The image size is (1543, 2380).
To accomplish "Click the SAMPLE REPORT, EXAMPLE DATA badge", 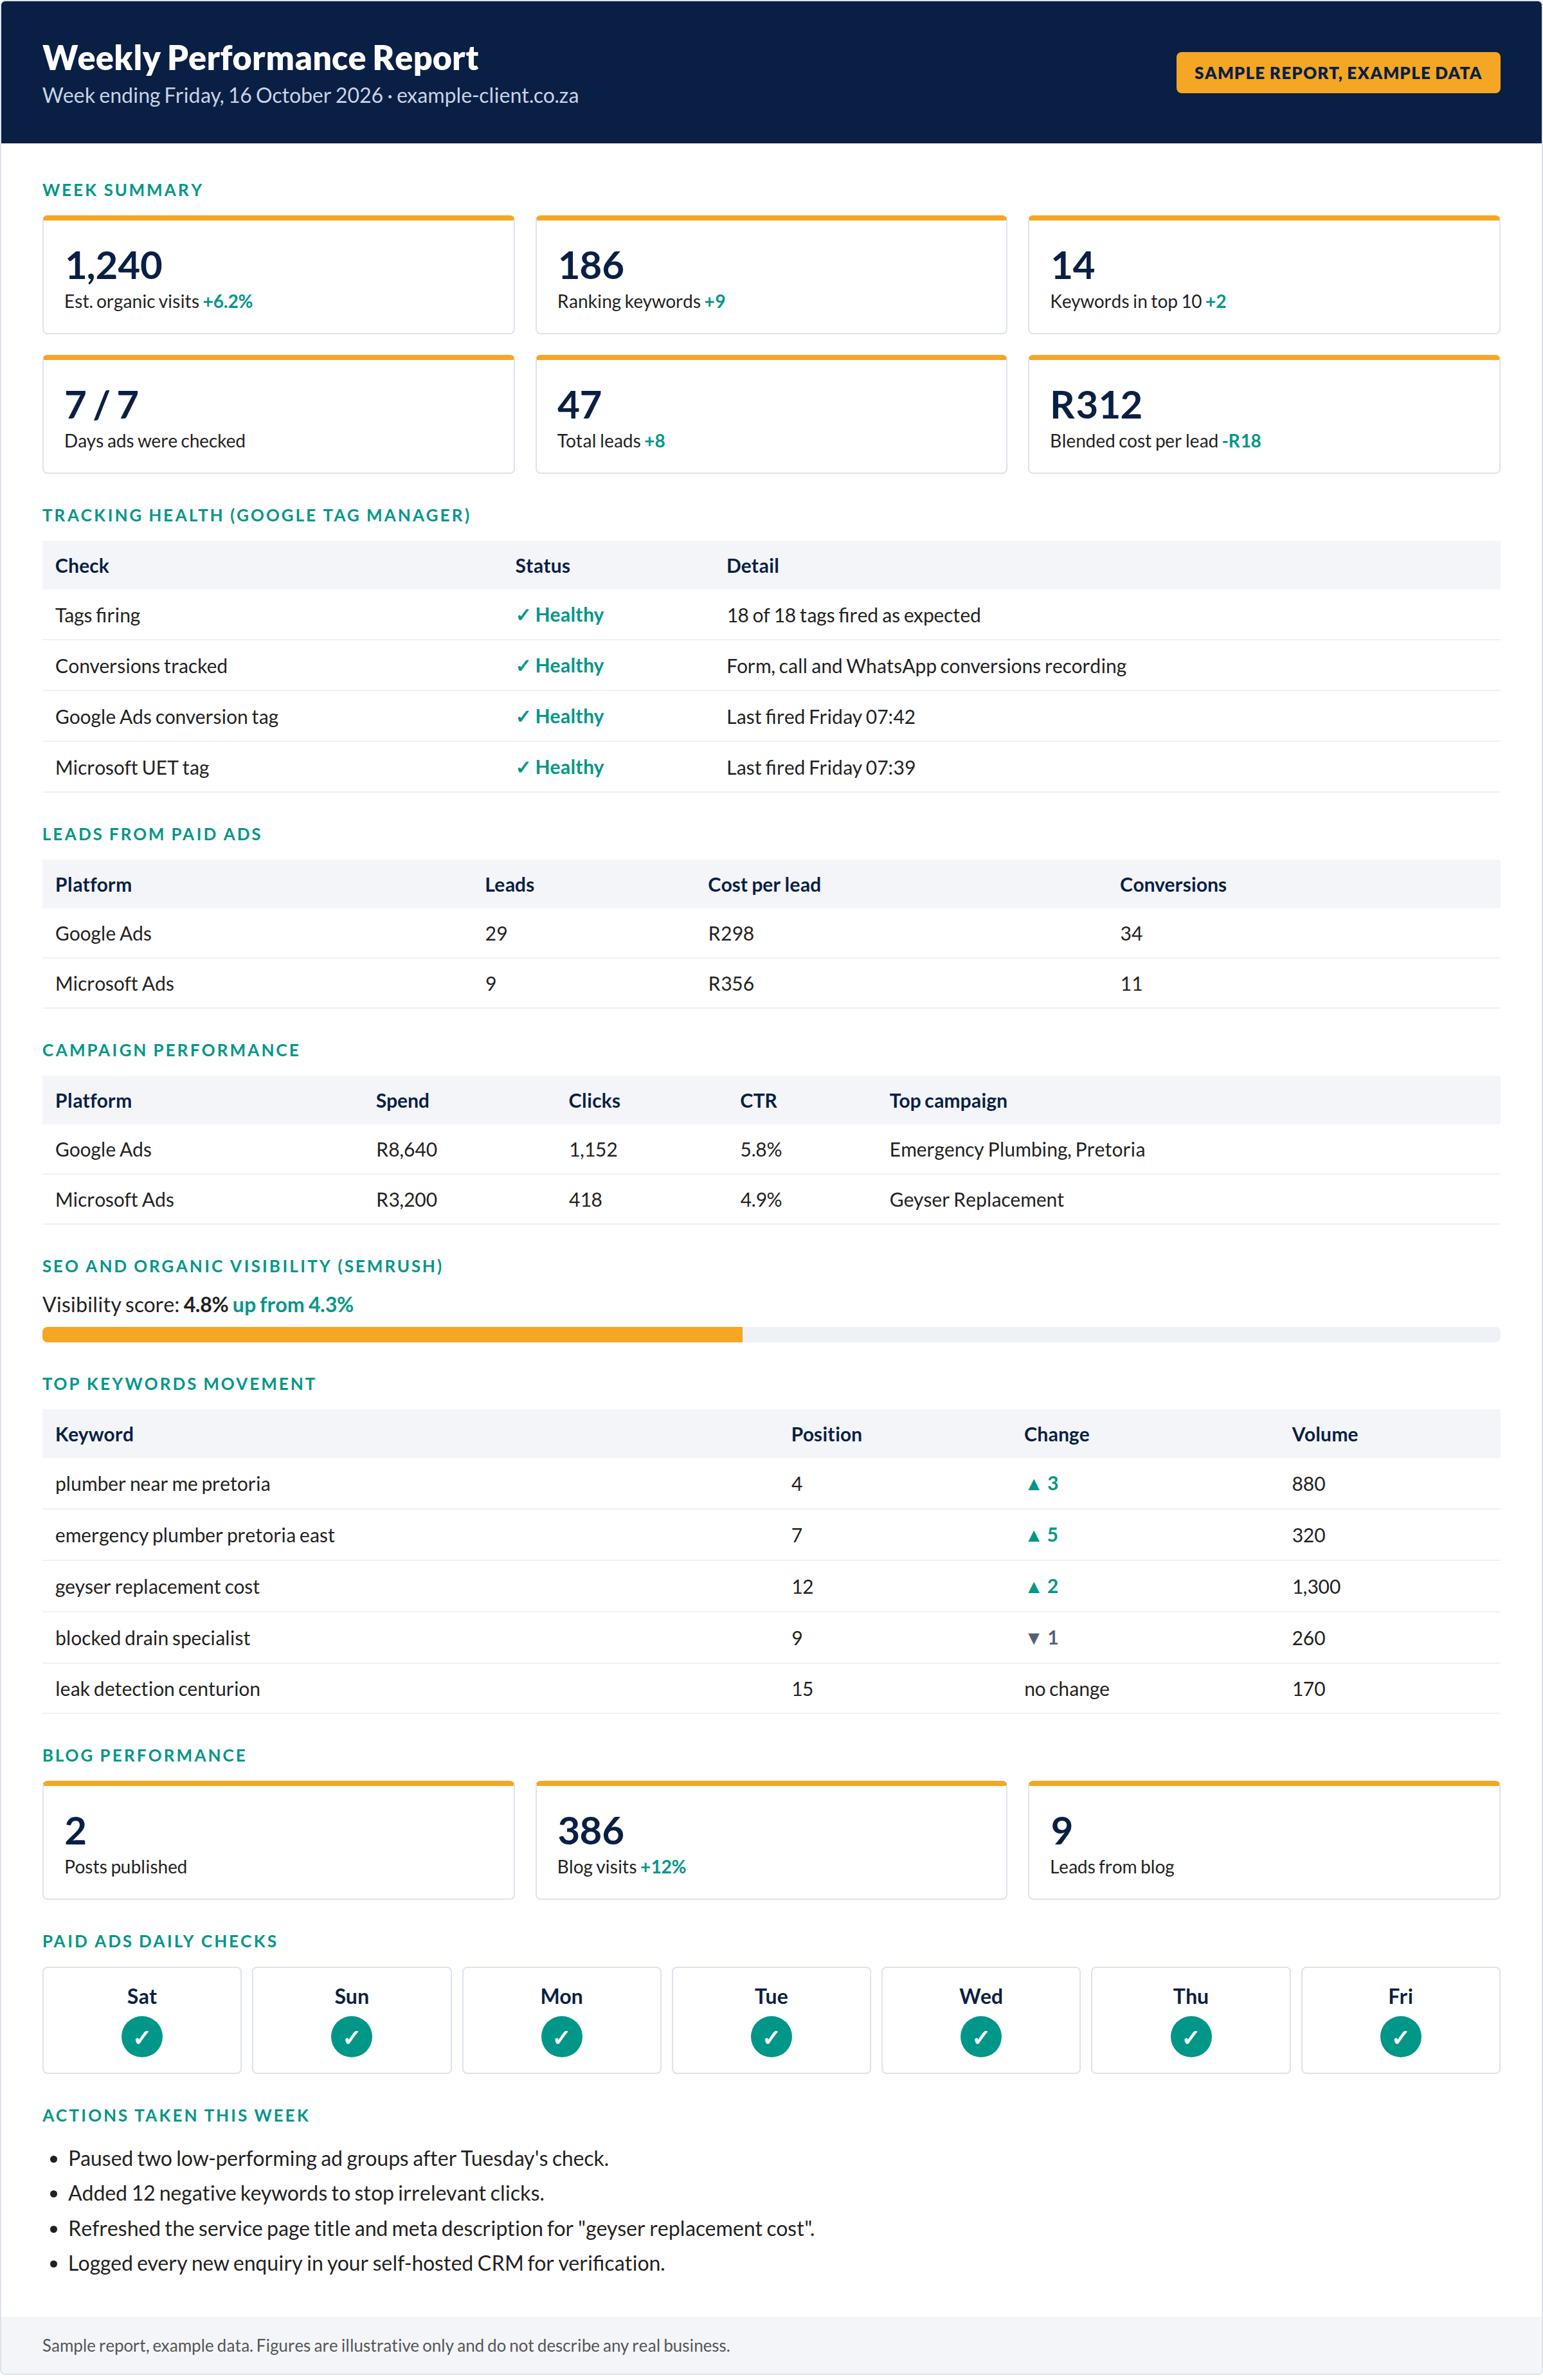I will click(x=1337, y=73).
